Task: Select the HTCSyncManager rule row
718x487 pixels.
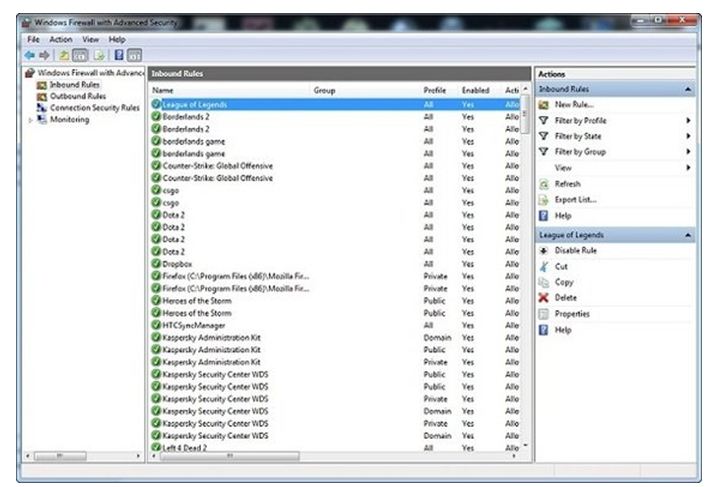Action: 335,325
